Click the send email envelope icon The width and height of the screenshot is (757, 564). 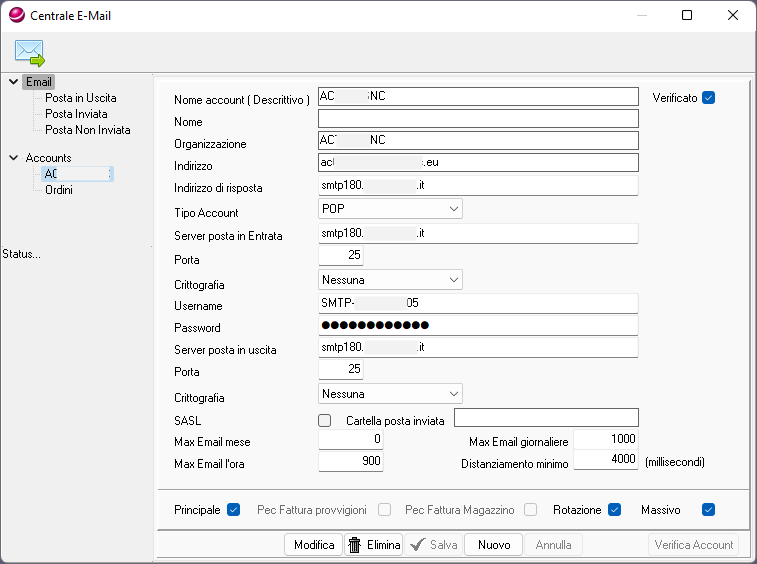click(29, 52)
